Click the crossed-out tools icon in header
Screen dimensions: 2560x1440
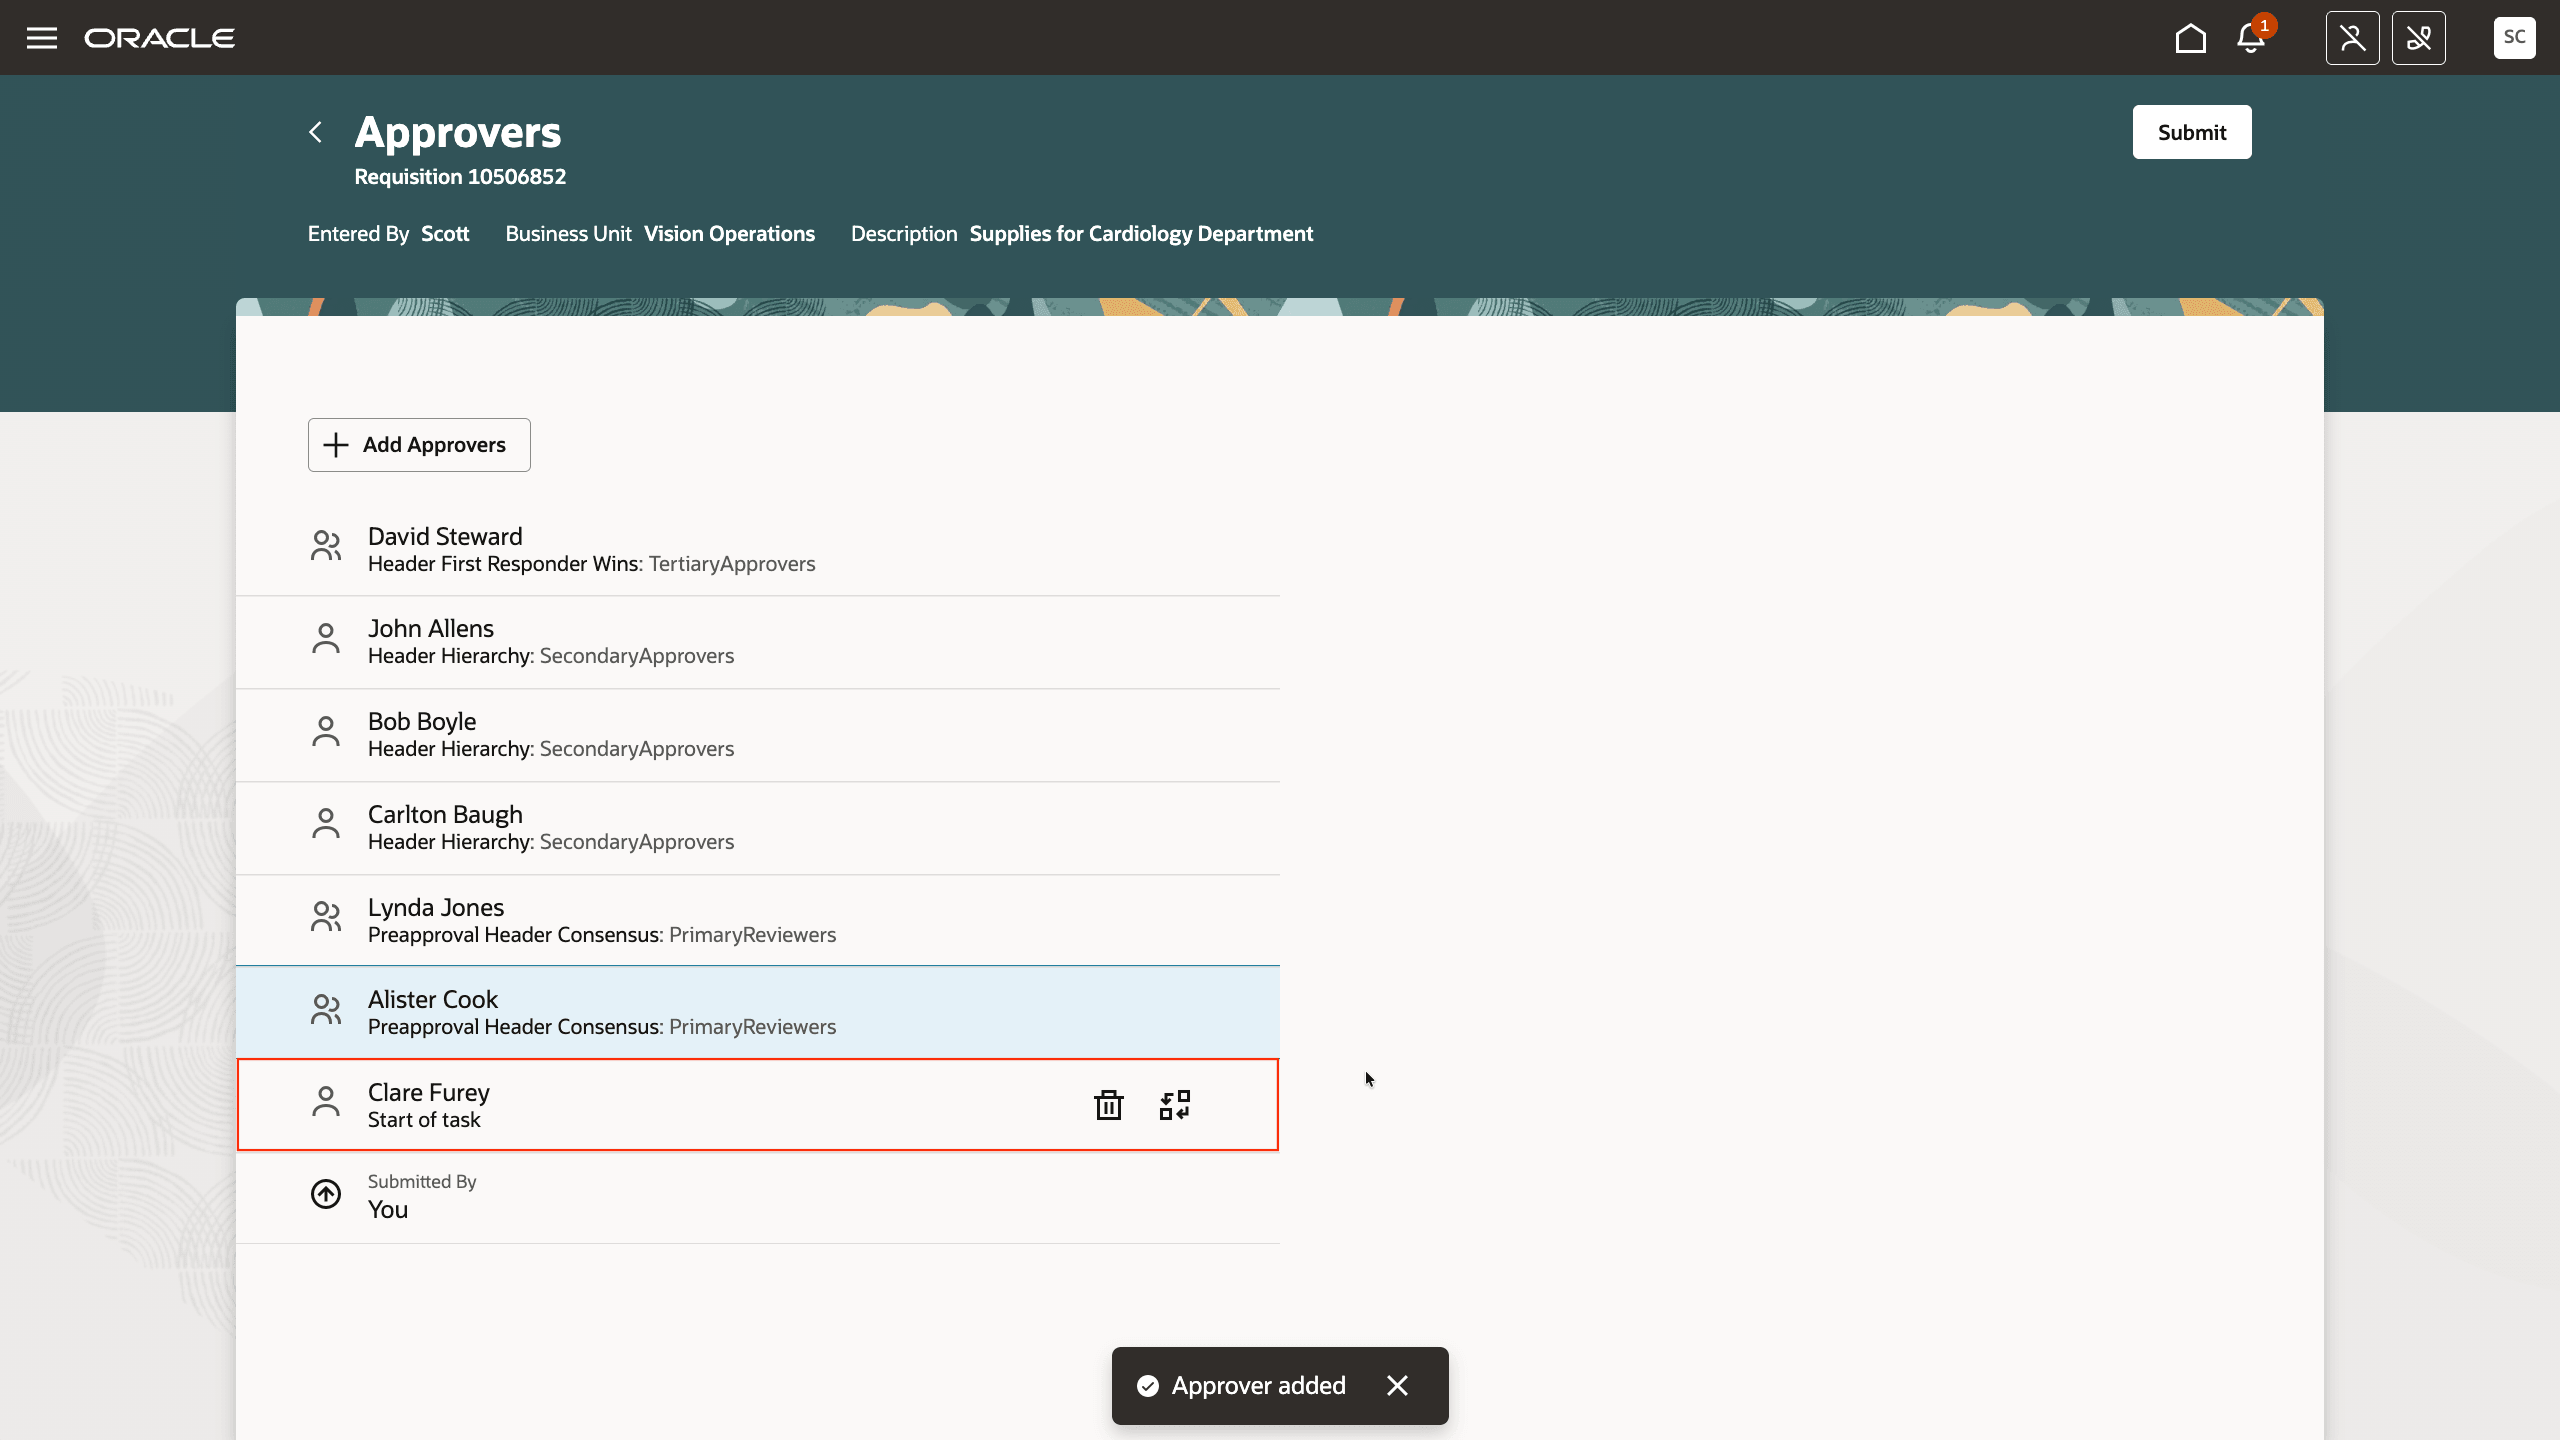(x=2418, y=38)
